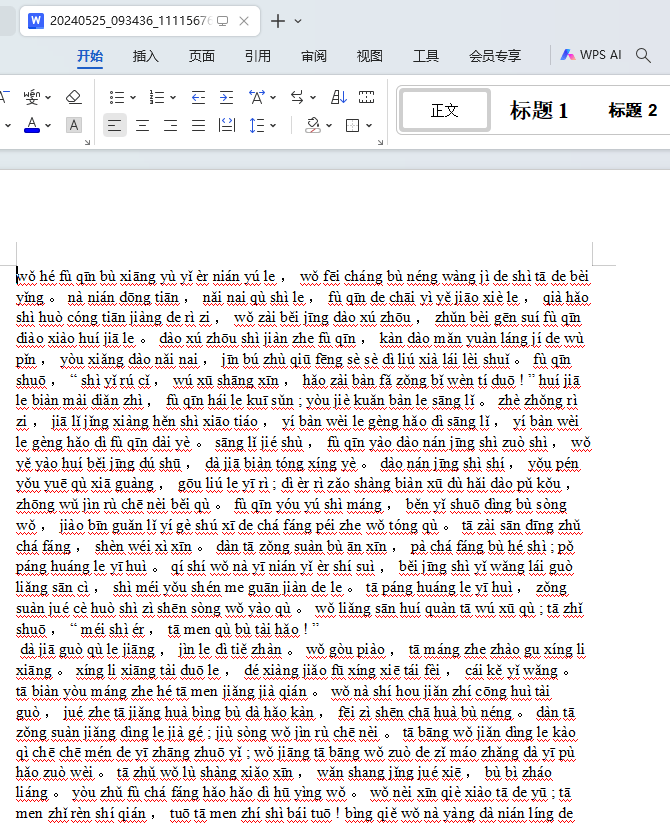Click the WPS AI button
This screenshot has height=825, width=670.
(x=591, y=56)
